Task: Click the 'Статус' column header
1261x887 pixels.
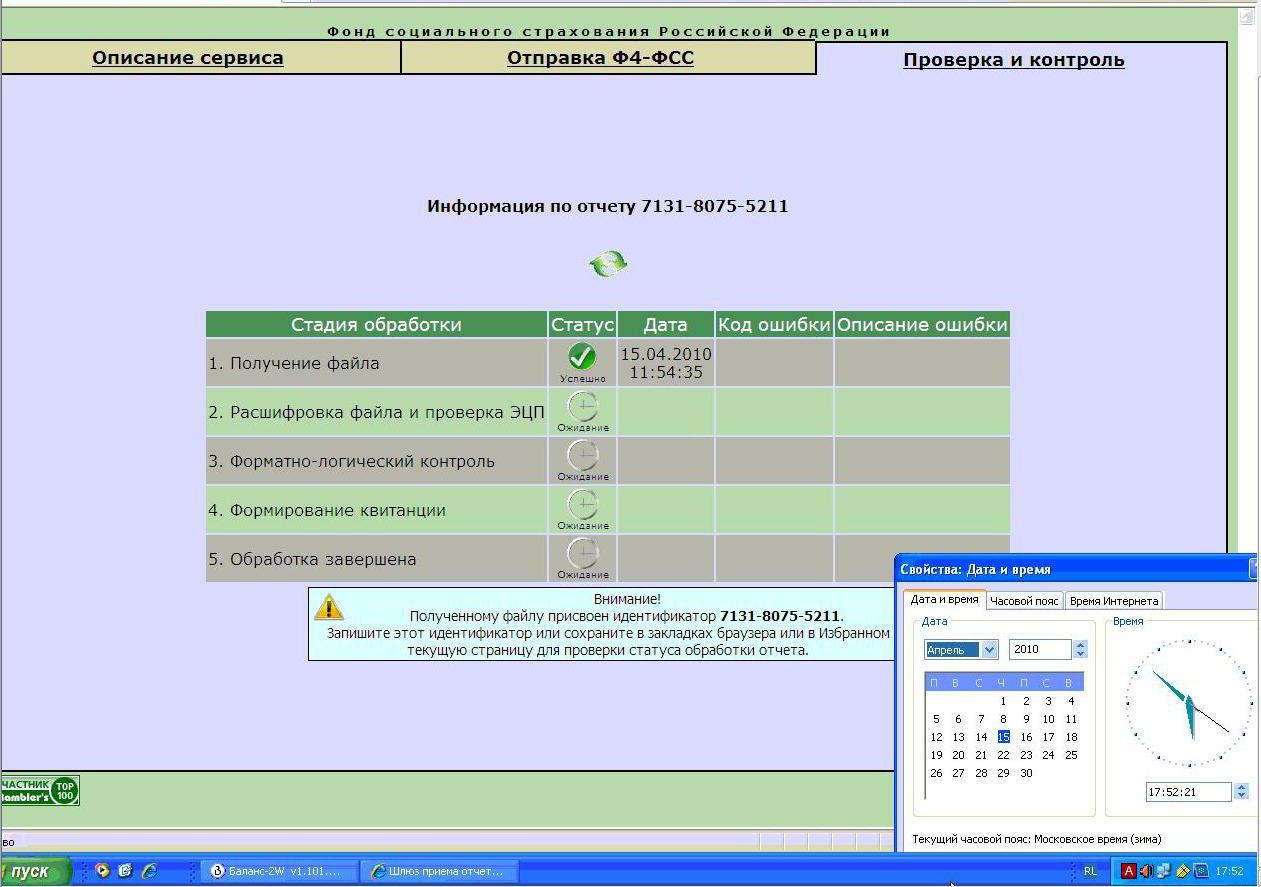Action: (x=582, y=324)
